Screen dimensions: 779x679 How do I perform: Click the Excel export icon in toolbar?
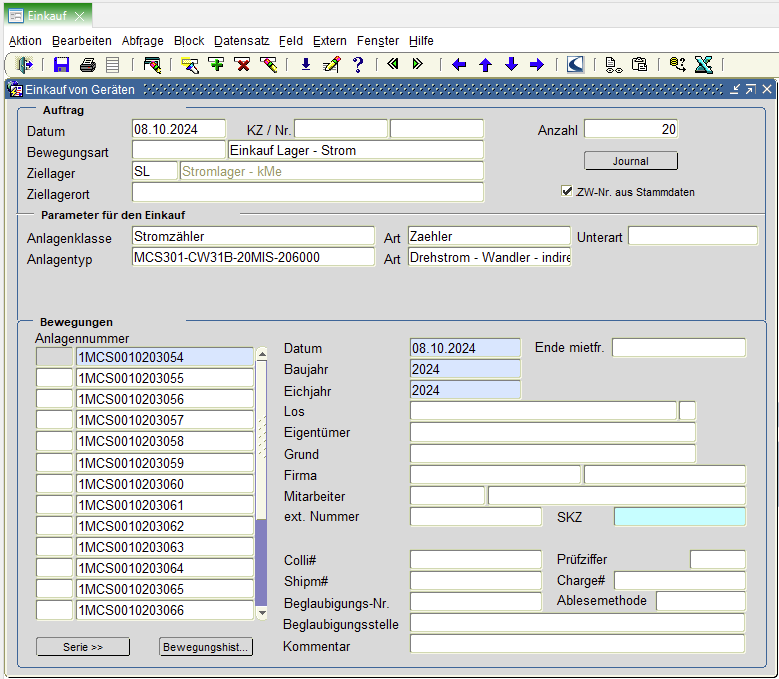coord(703,65)
